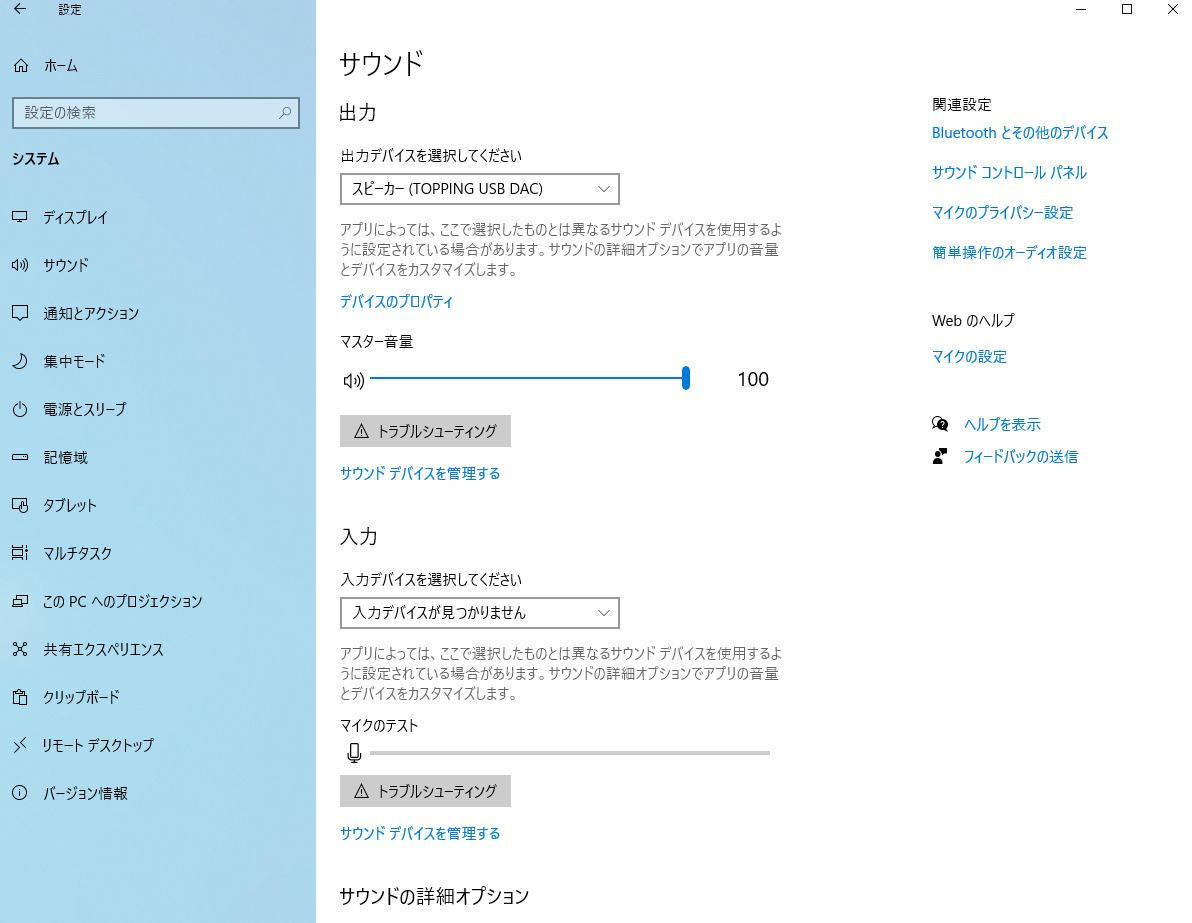
Task: Click the クリップボード icon
Action: tap(22, 697)
